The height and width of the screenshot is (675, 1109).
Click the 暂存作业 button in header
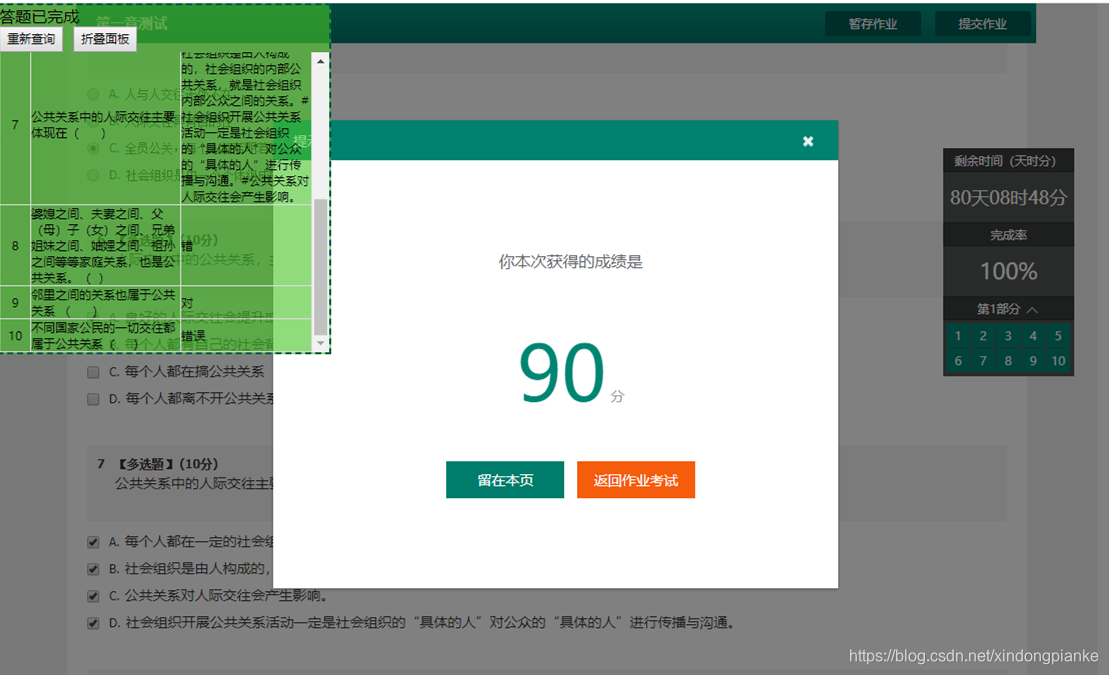[873, 24]
